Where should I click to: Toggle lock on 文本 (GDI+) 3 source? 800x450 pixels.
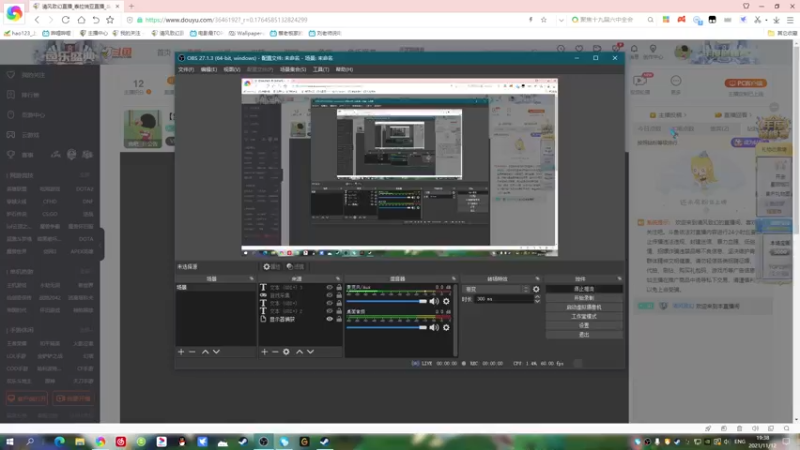339,287
